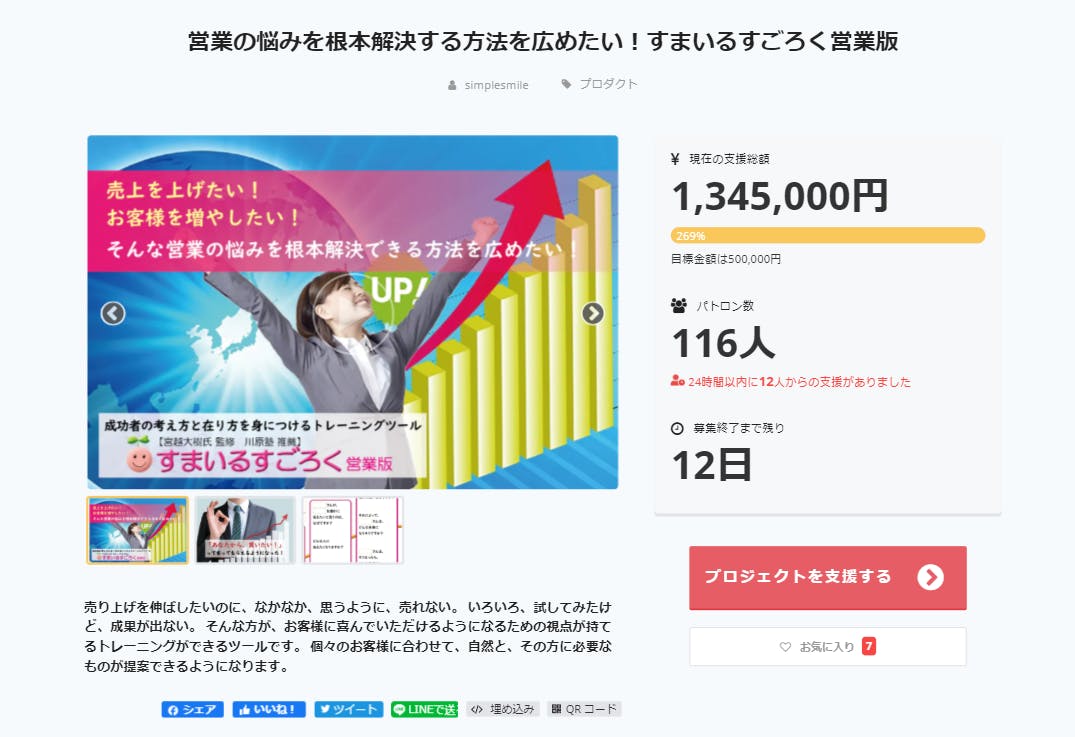Click the プロジェクトを支援する button
This screenshot has width=1075, height=737.
(827, 577)
